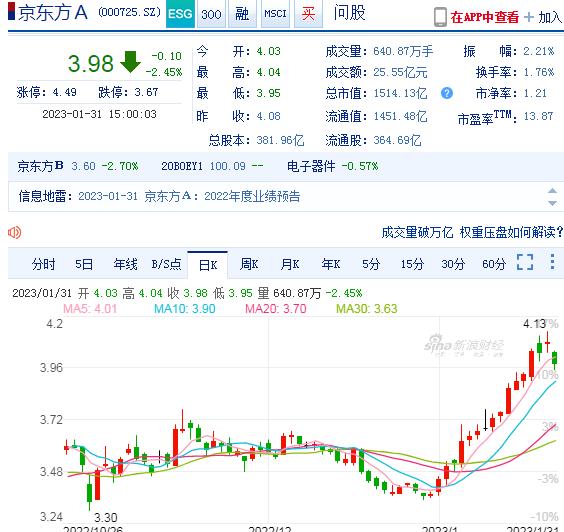Click the 3.30 low price marker on chart
Image resolution: width=564 pixels, height=532 pixels.
pos(105,518)
